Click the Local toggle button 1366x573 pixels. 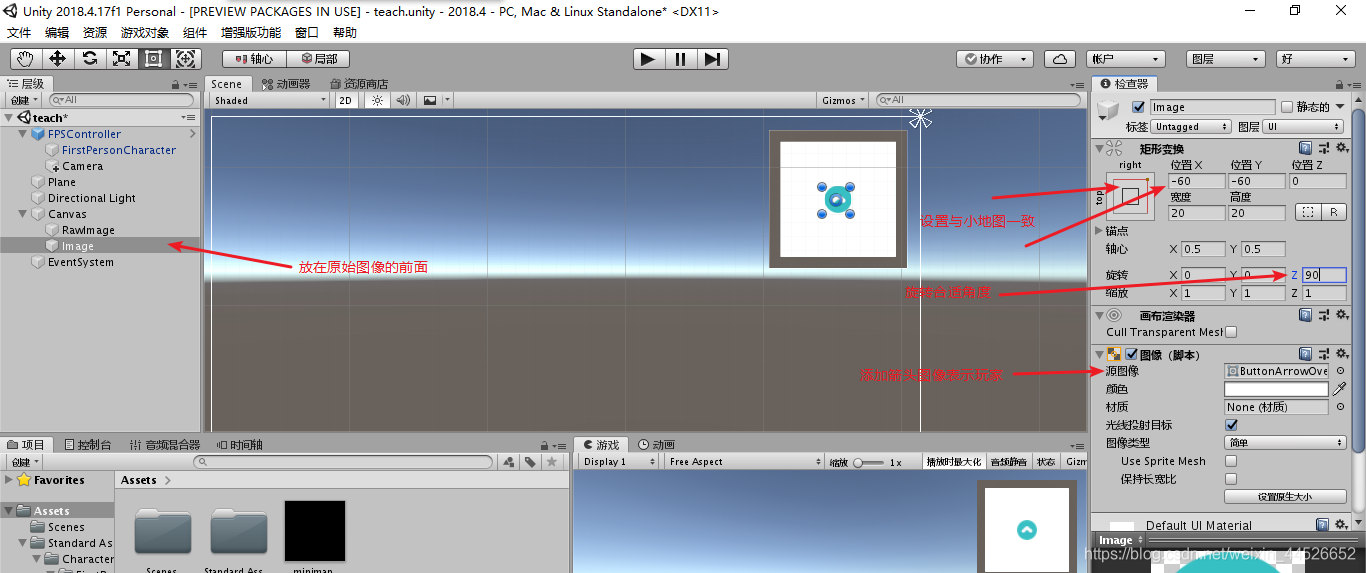(319, 59)
